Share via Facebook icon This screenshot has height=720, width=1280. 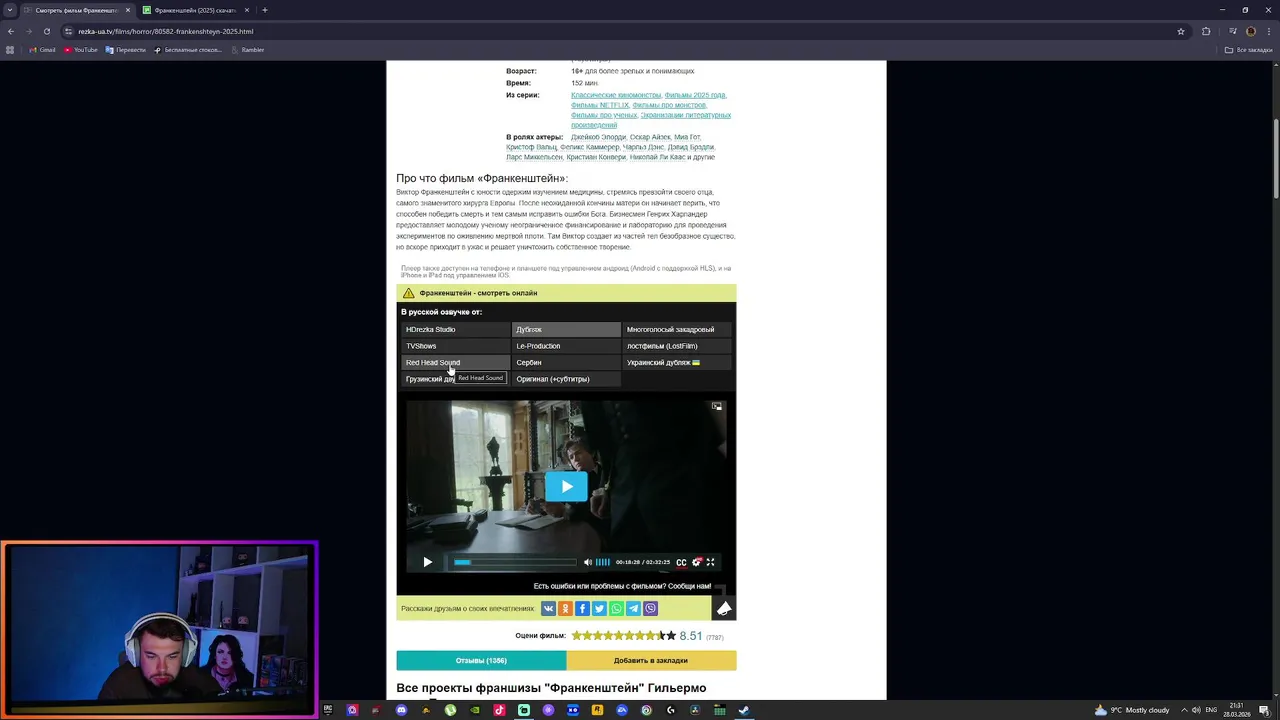[582, 608]
